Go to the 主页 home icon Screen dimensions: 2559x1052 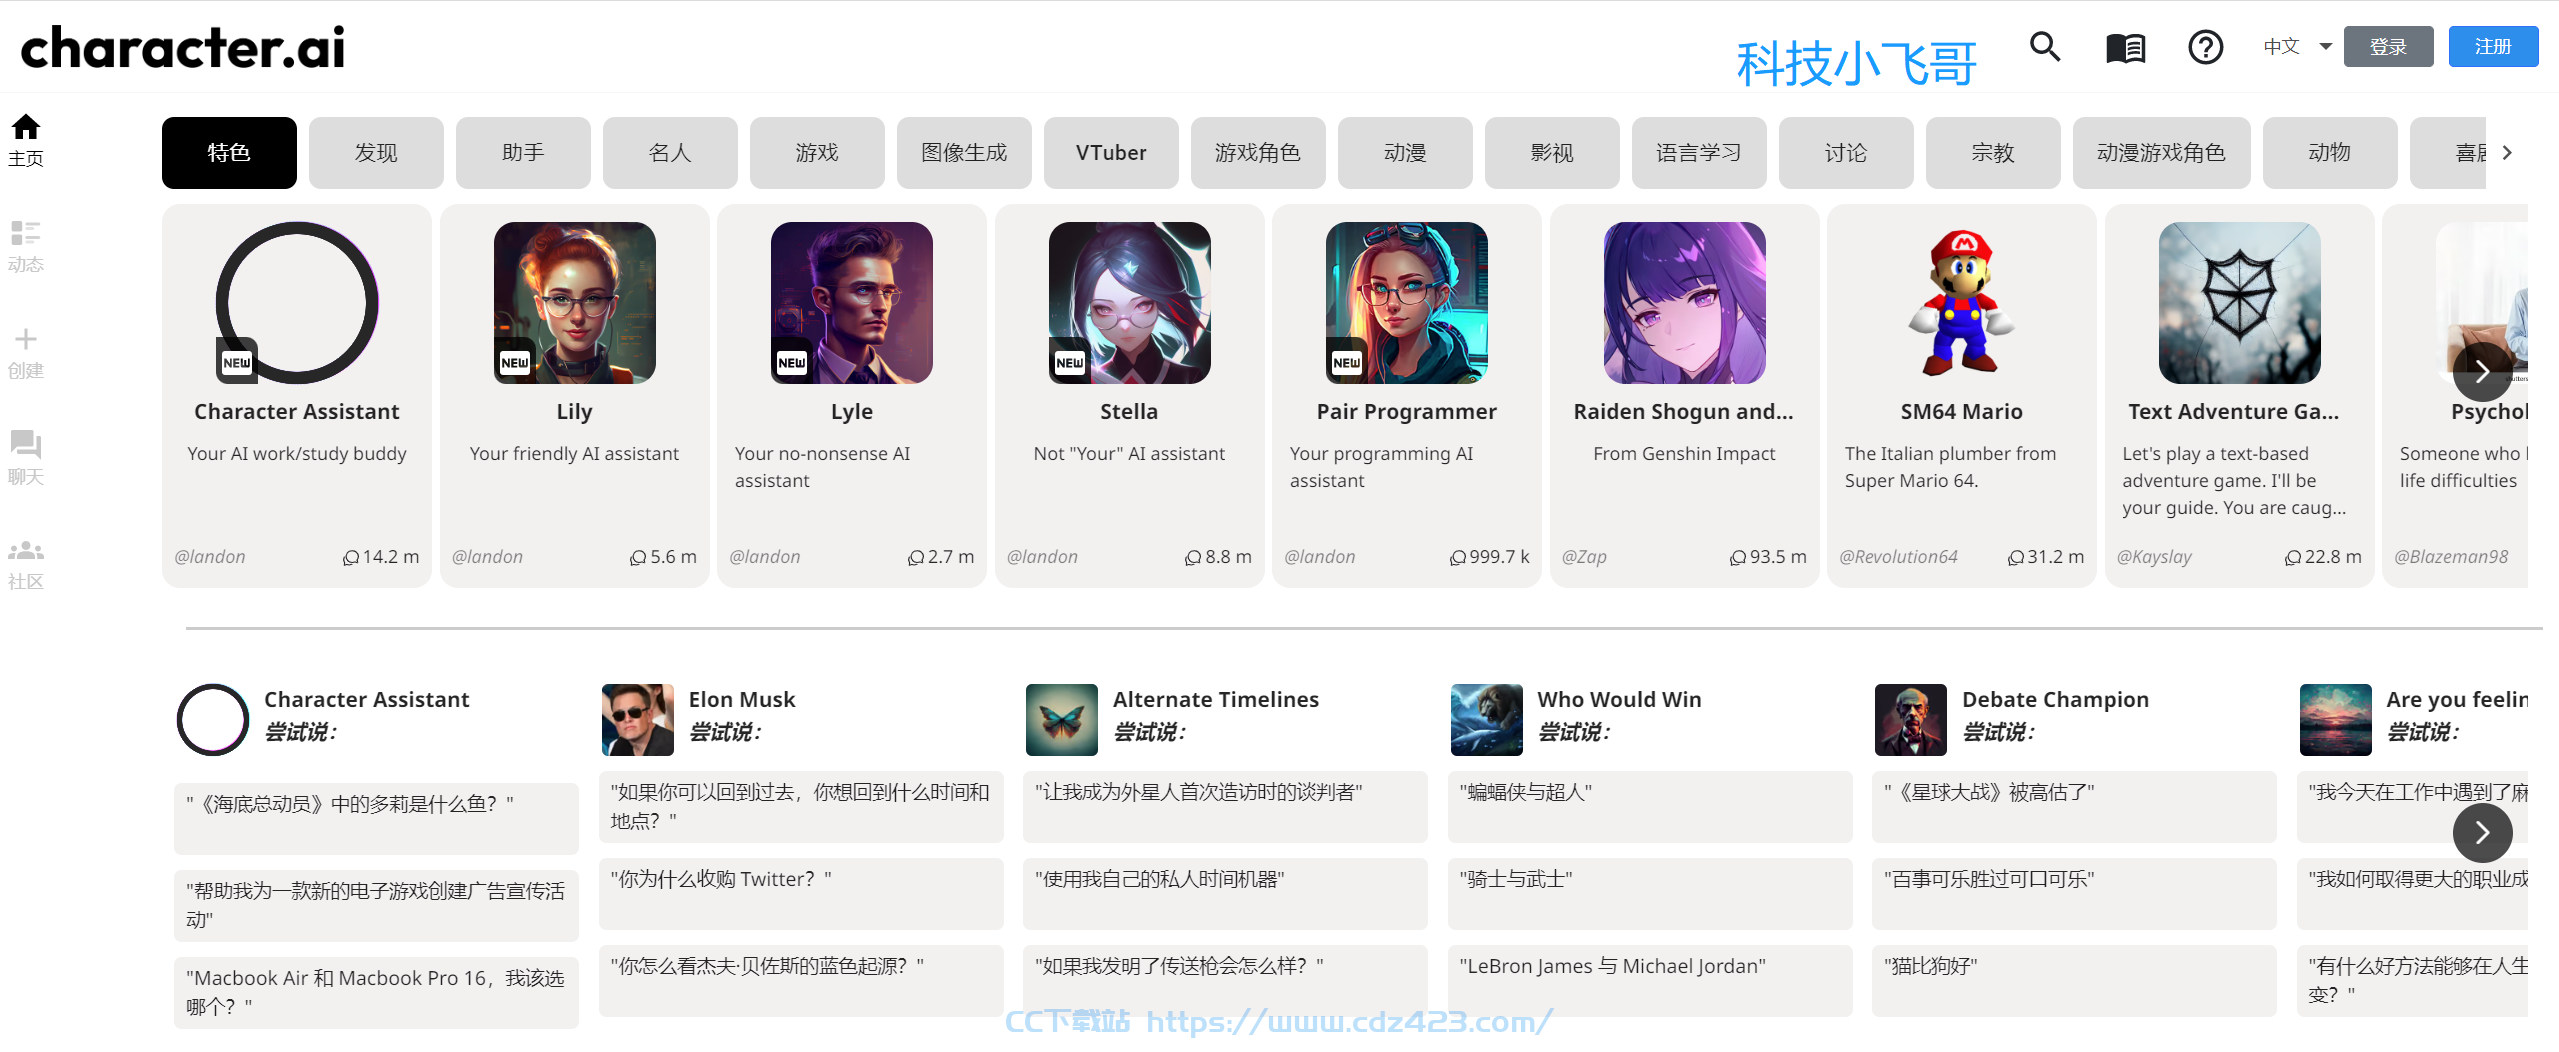(25, 127)
